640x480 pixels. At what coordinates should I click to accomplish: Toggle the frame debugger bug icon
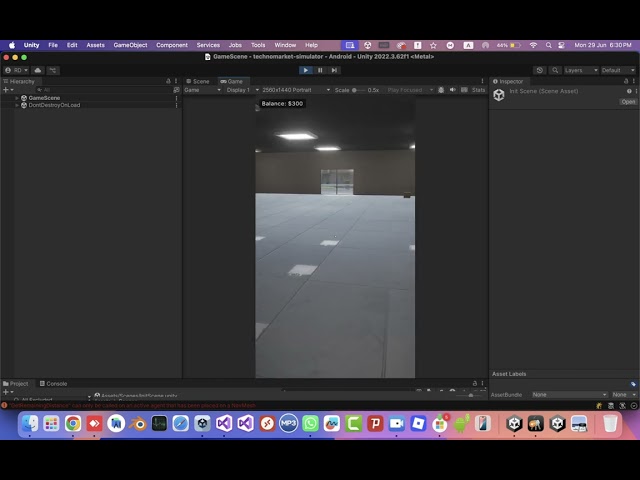coord(441,90)
